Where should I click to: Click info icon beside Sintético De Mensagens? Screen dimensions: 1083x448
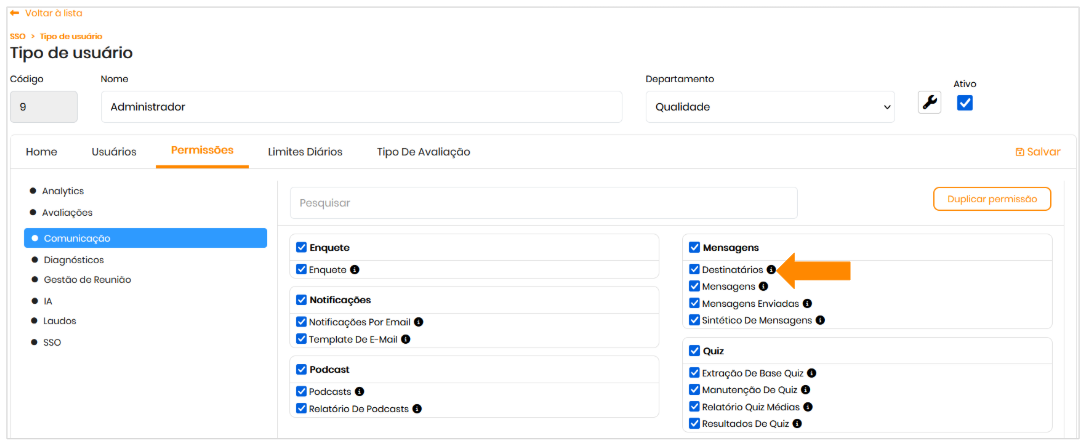tap(820, 320)
